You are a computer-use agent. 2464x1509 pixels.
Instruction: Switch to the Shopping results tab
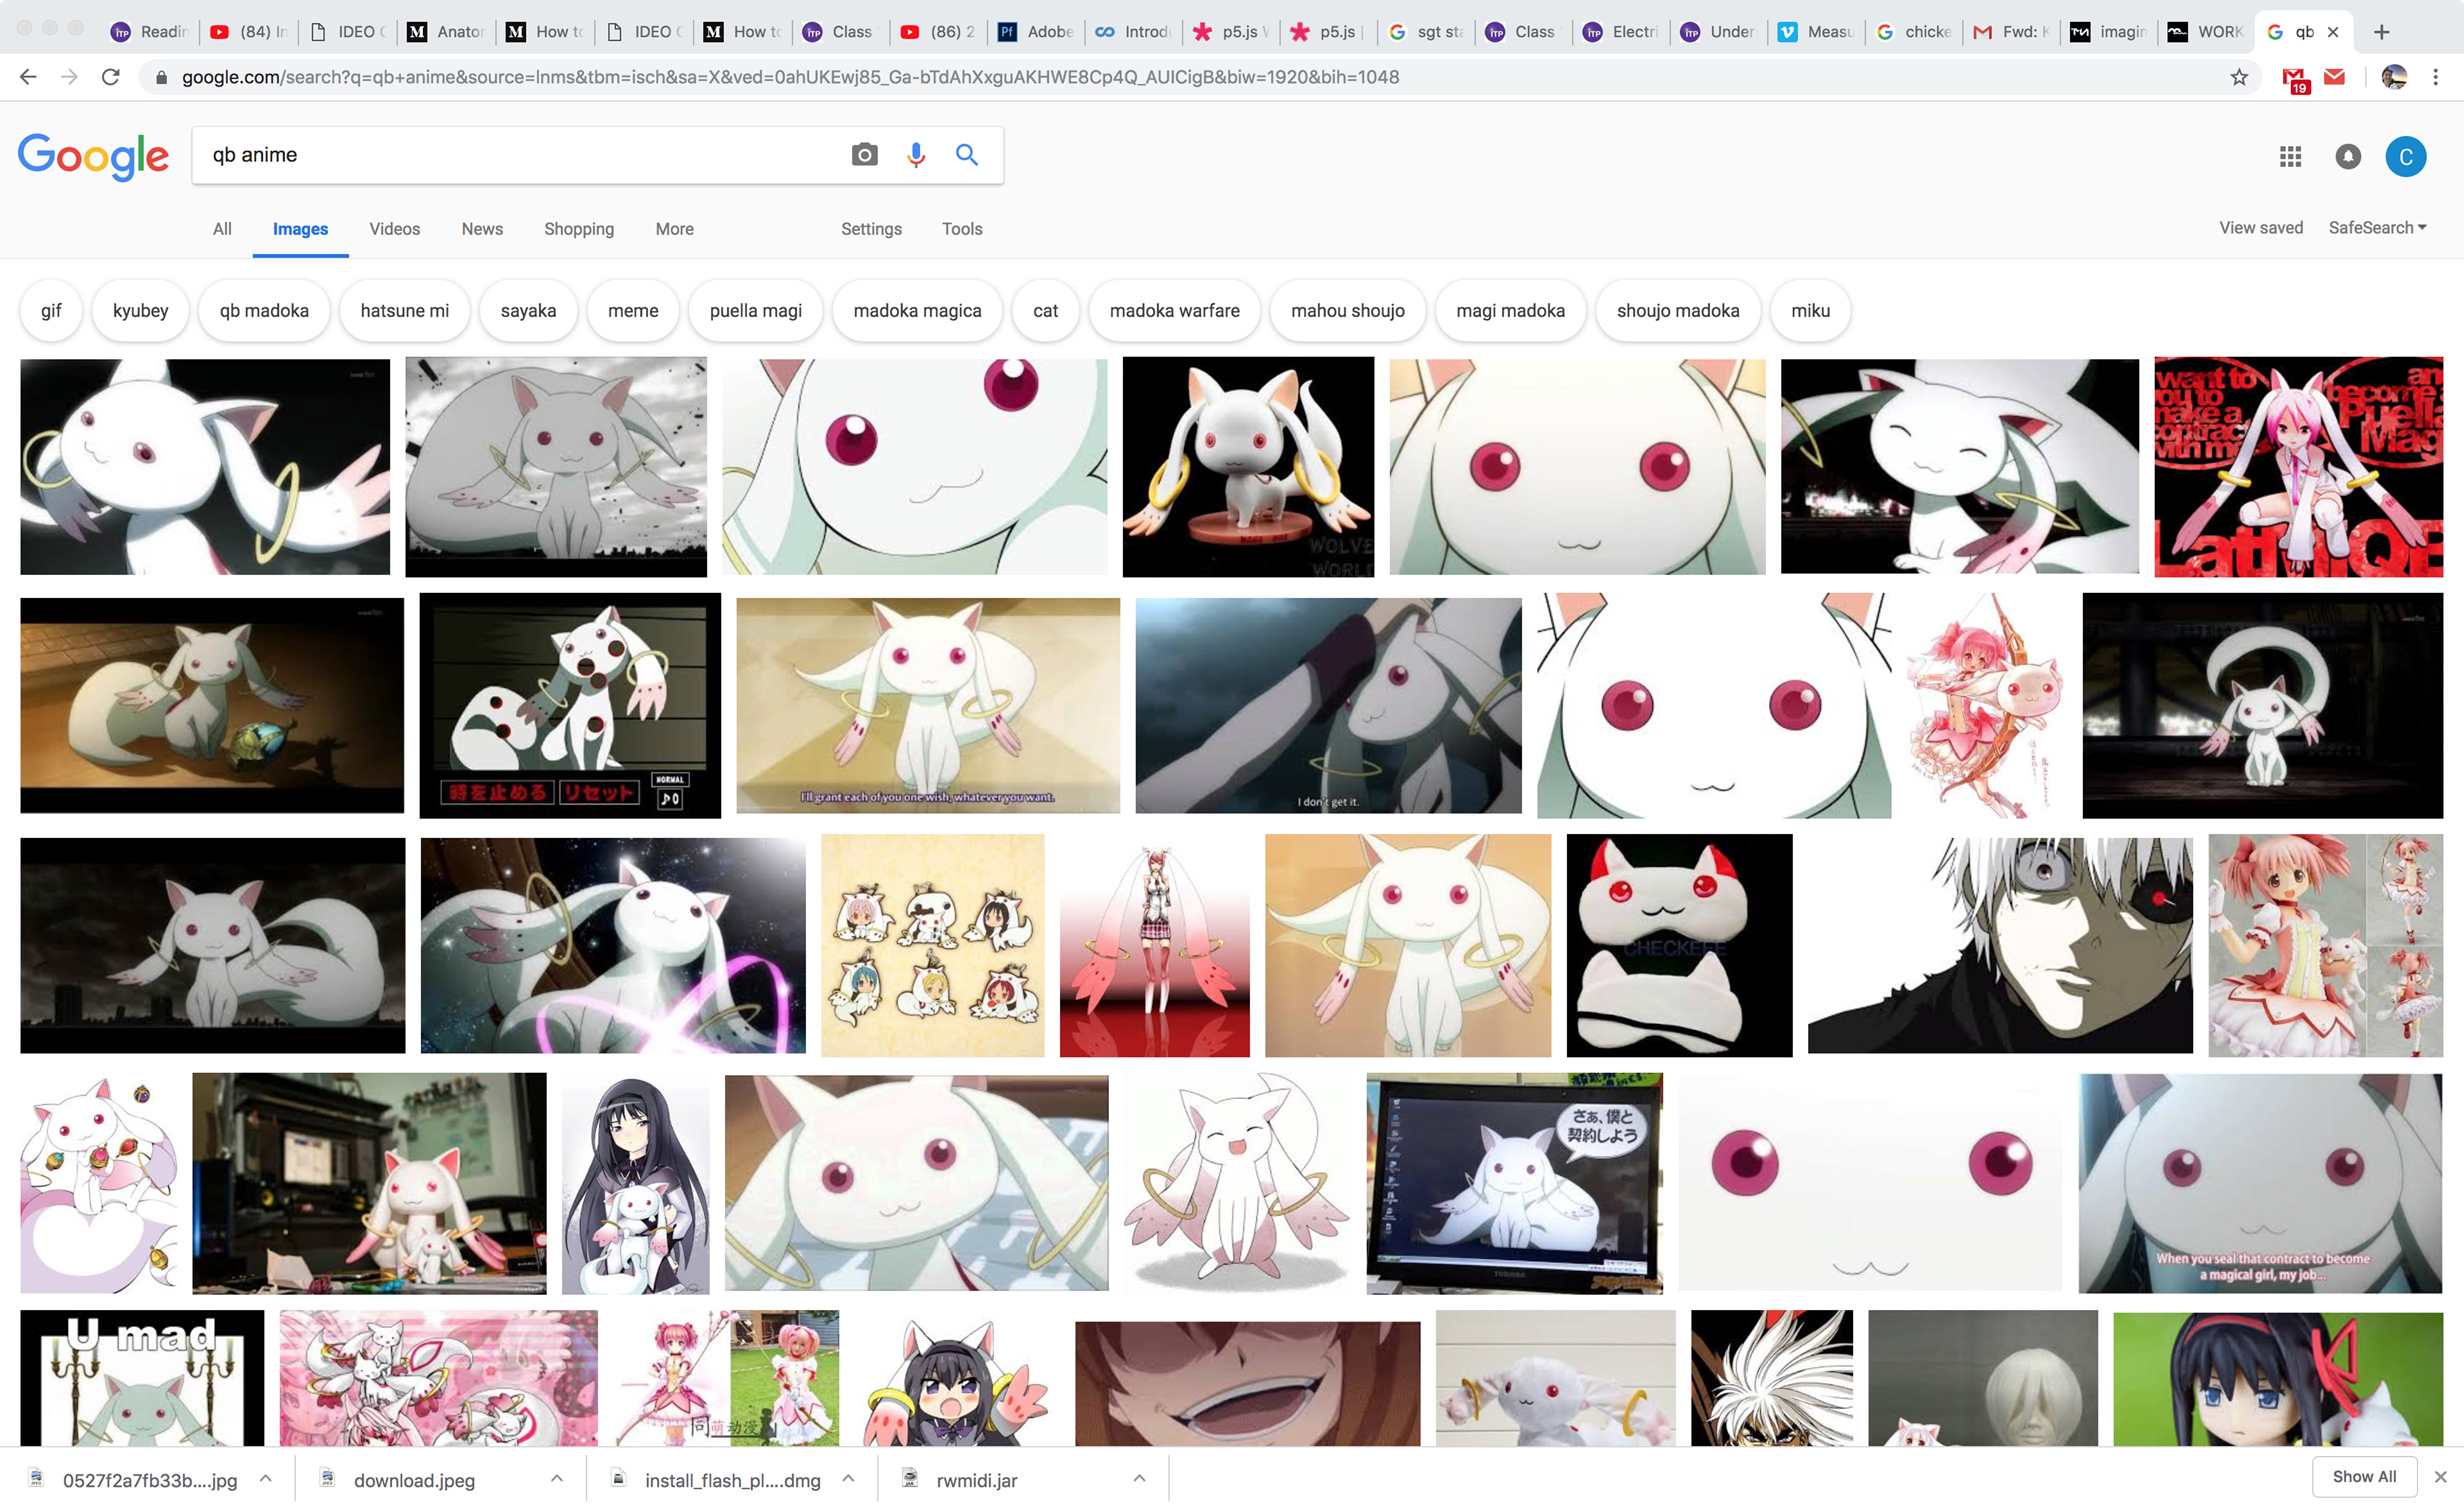[x=578, y=229]
